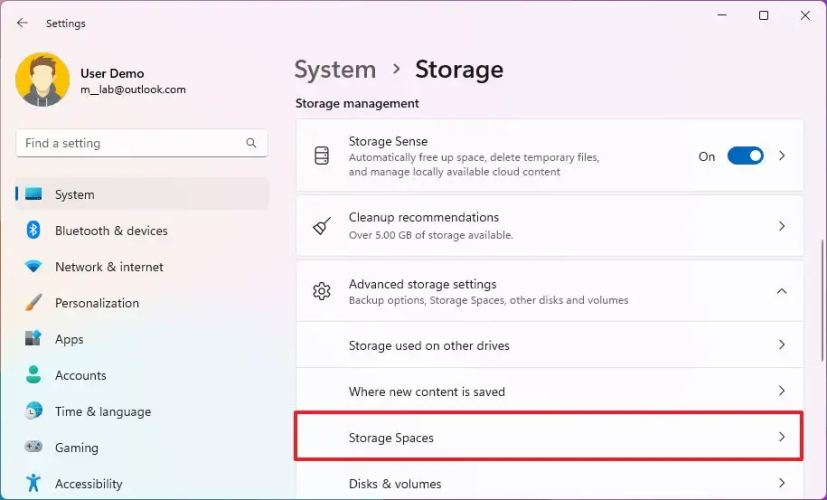Image resolution: width=827 pixels, height=500 pixels.
Task: Collapse Advanced storage settings section
Action: 782,291
